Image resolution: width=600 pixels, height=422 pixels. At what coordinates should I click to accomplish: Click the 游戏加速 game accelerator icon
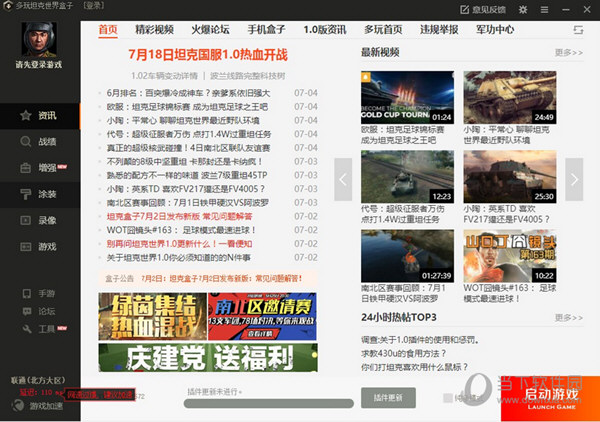(18, 406)
